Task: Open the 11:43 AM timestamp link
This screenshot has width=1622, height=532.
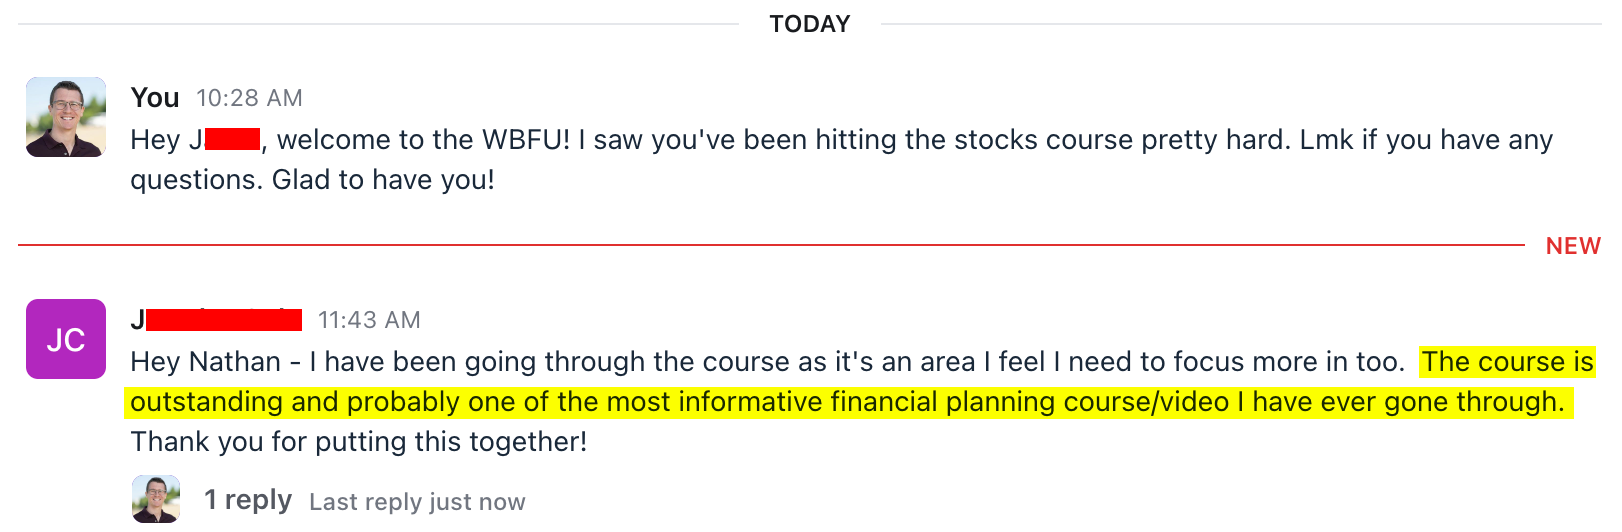Action: click(x=369, y=320)
